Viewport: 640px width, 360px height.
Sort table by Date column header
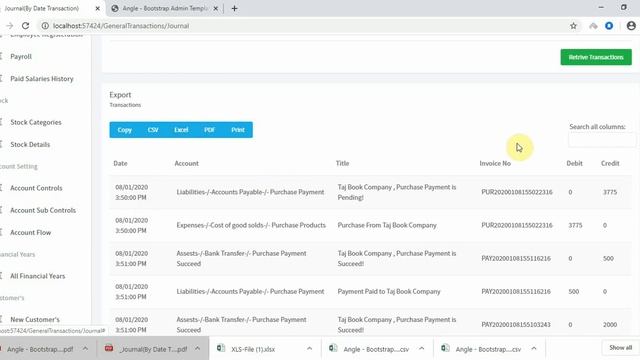click(120, 163)
